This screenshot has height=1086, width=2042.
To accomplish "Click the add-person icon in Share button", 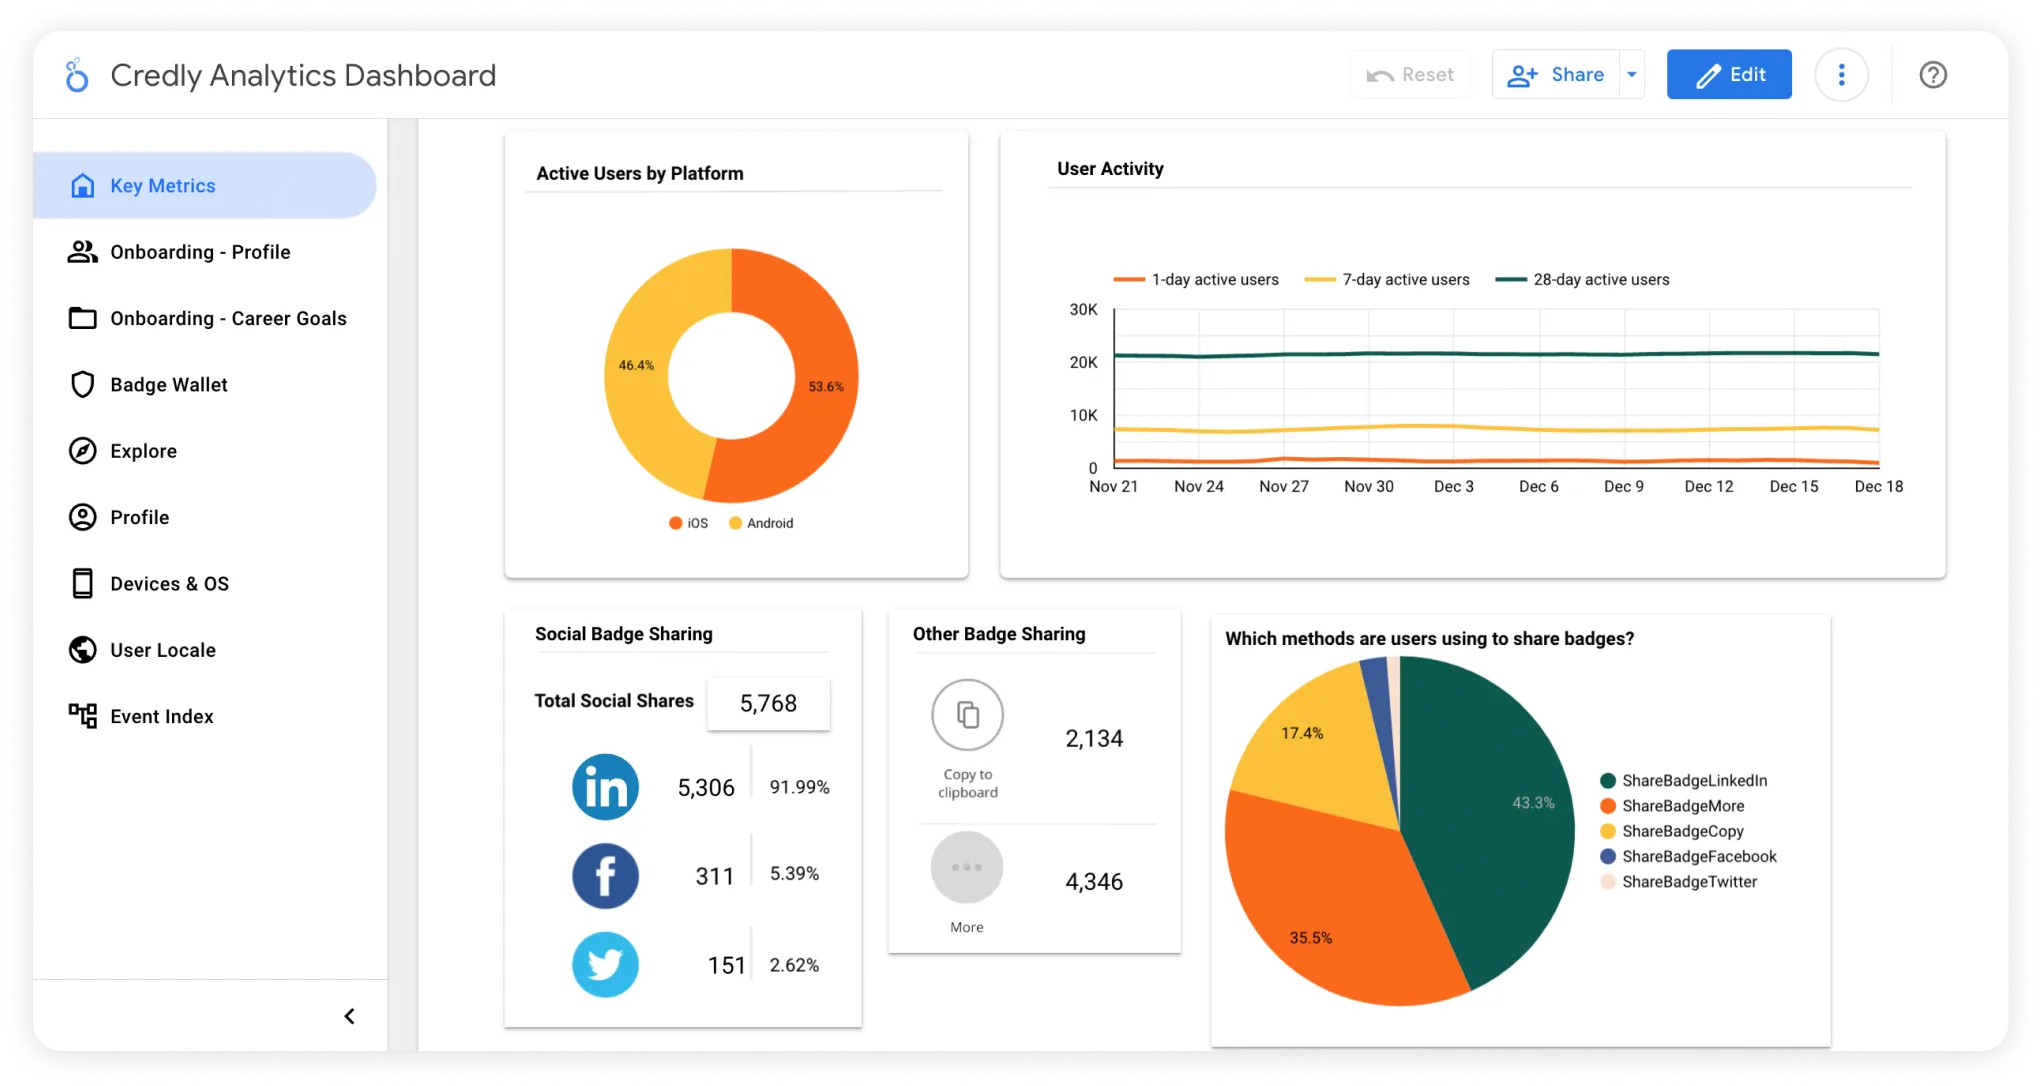I will (1522, 75).
